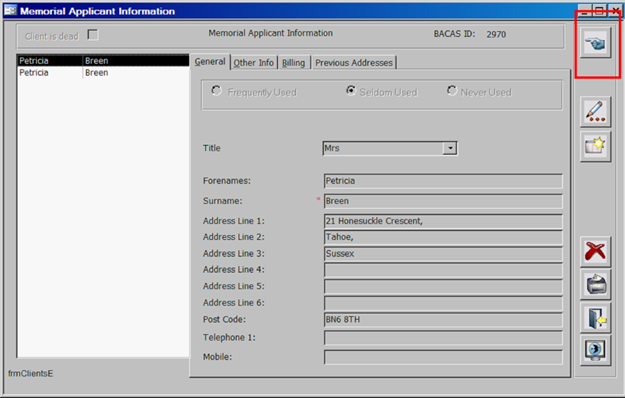Toggle the Client is dead checkbox
The width and height of the screenshot is (625, 398).
(x=92, y=35)
